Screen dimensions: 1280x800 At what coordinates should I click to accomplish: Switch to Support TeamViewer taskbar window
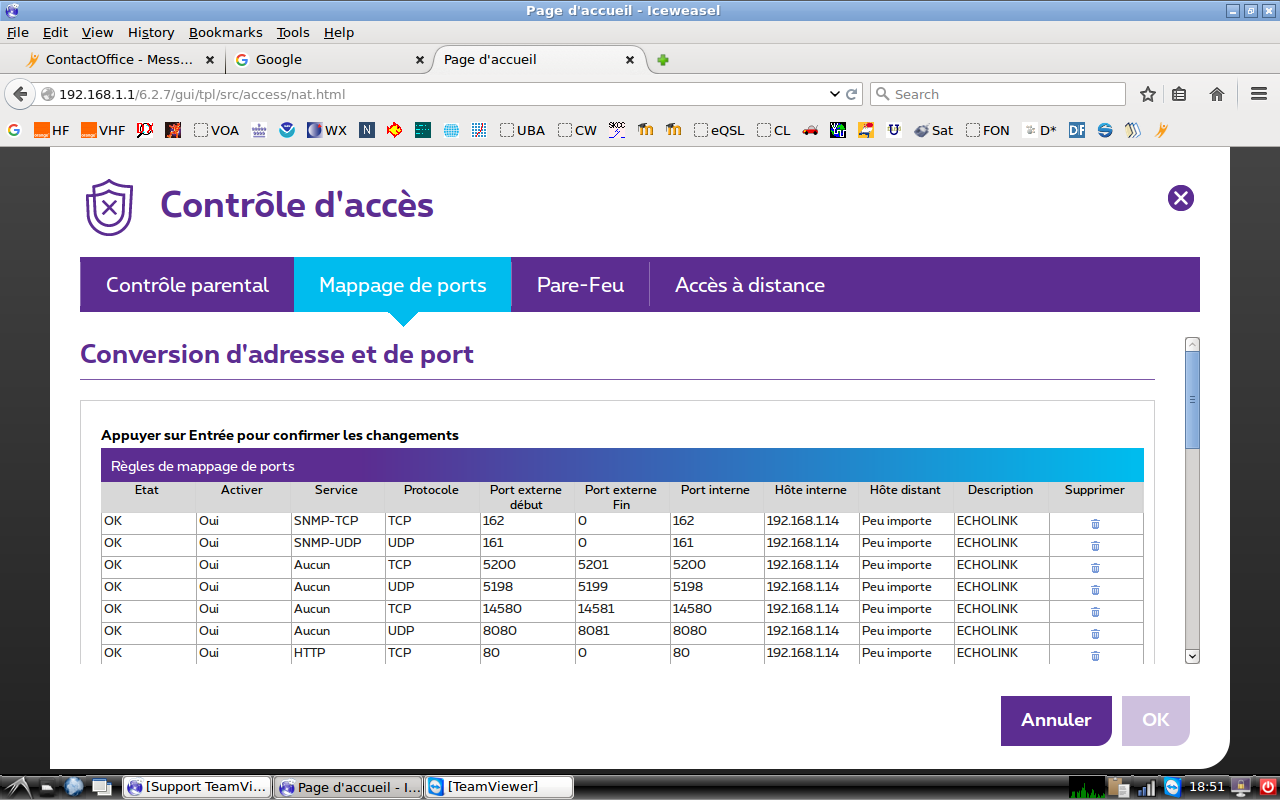coord(198,787)
